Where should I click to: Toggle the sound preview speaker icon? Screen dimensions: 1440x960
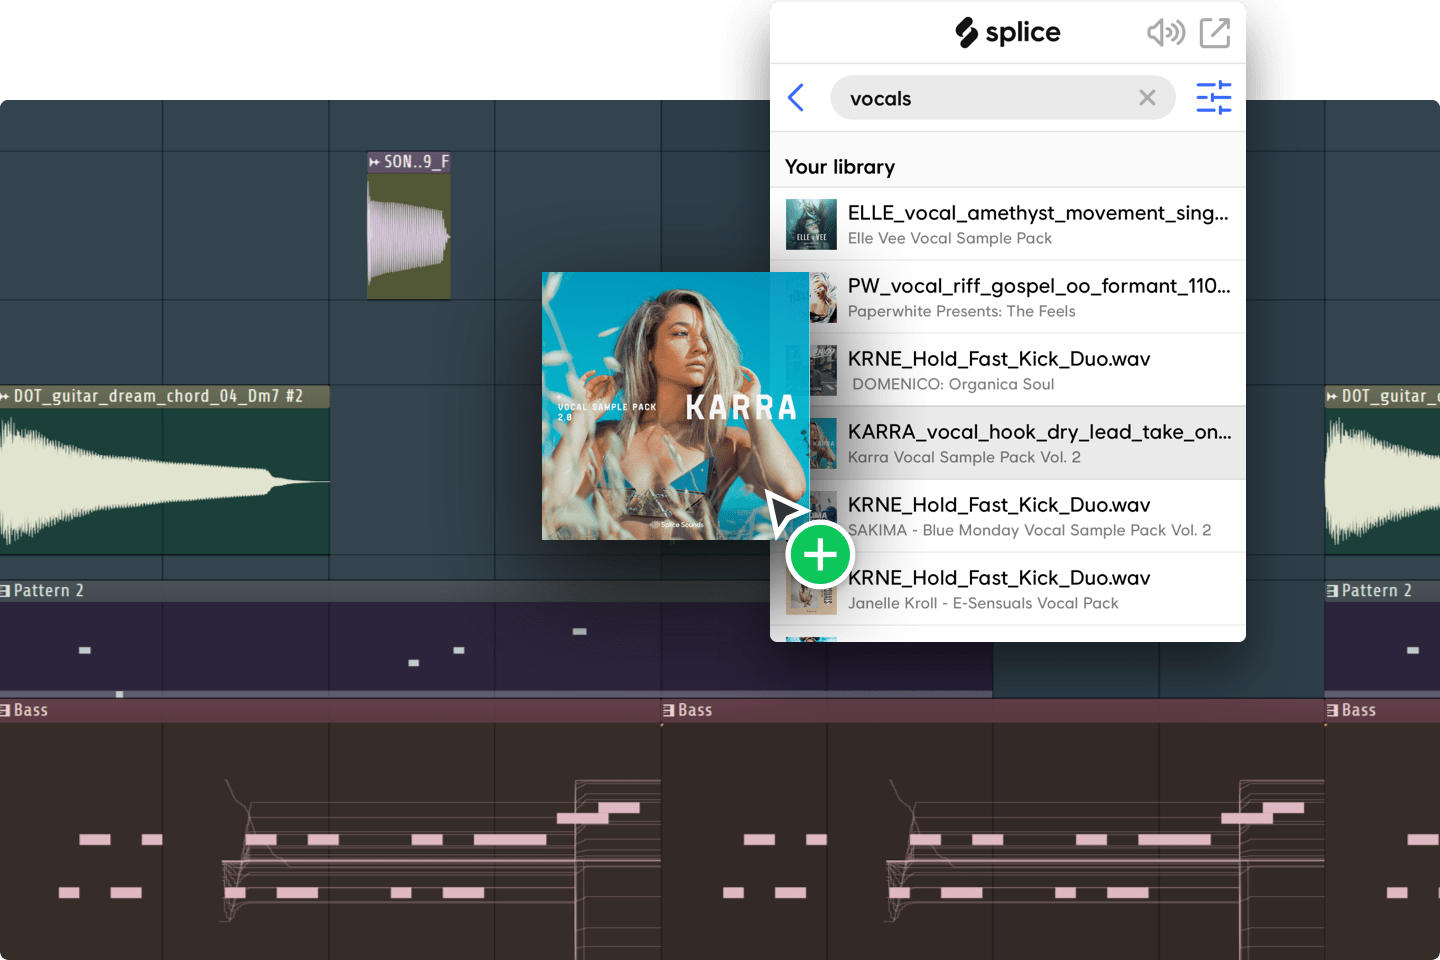[1165, 33]
